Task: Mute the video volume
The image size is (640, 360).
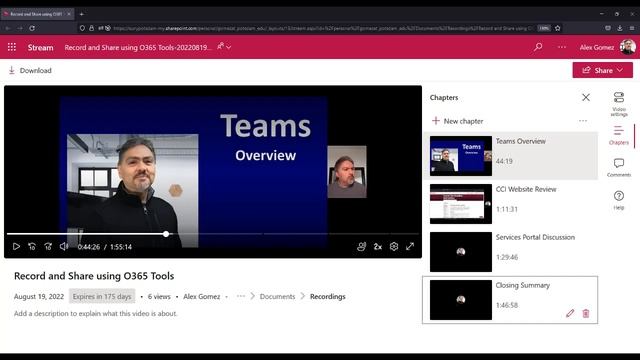Action: pyautogui.click(x=64, y=247)
